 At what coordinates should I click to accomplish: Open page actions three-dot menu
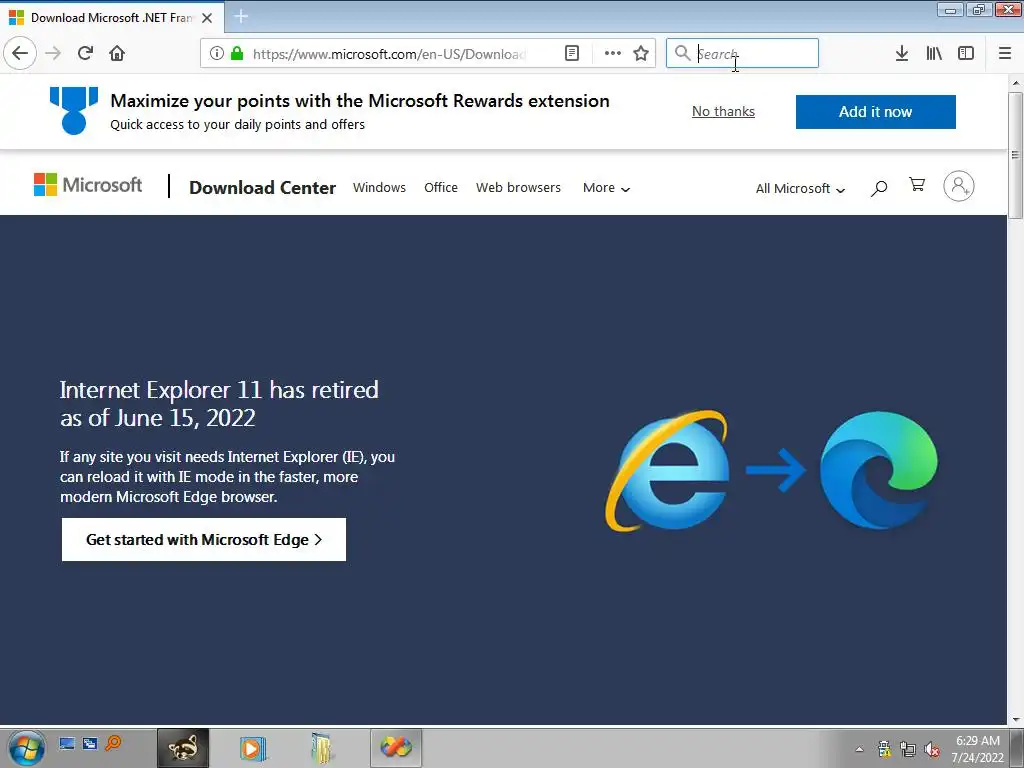tap(612, 53)
